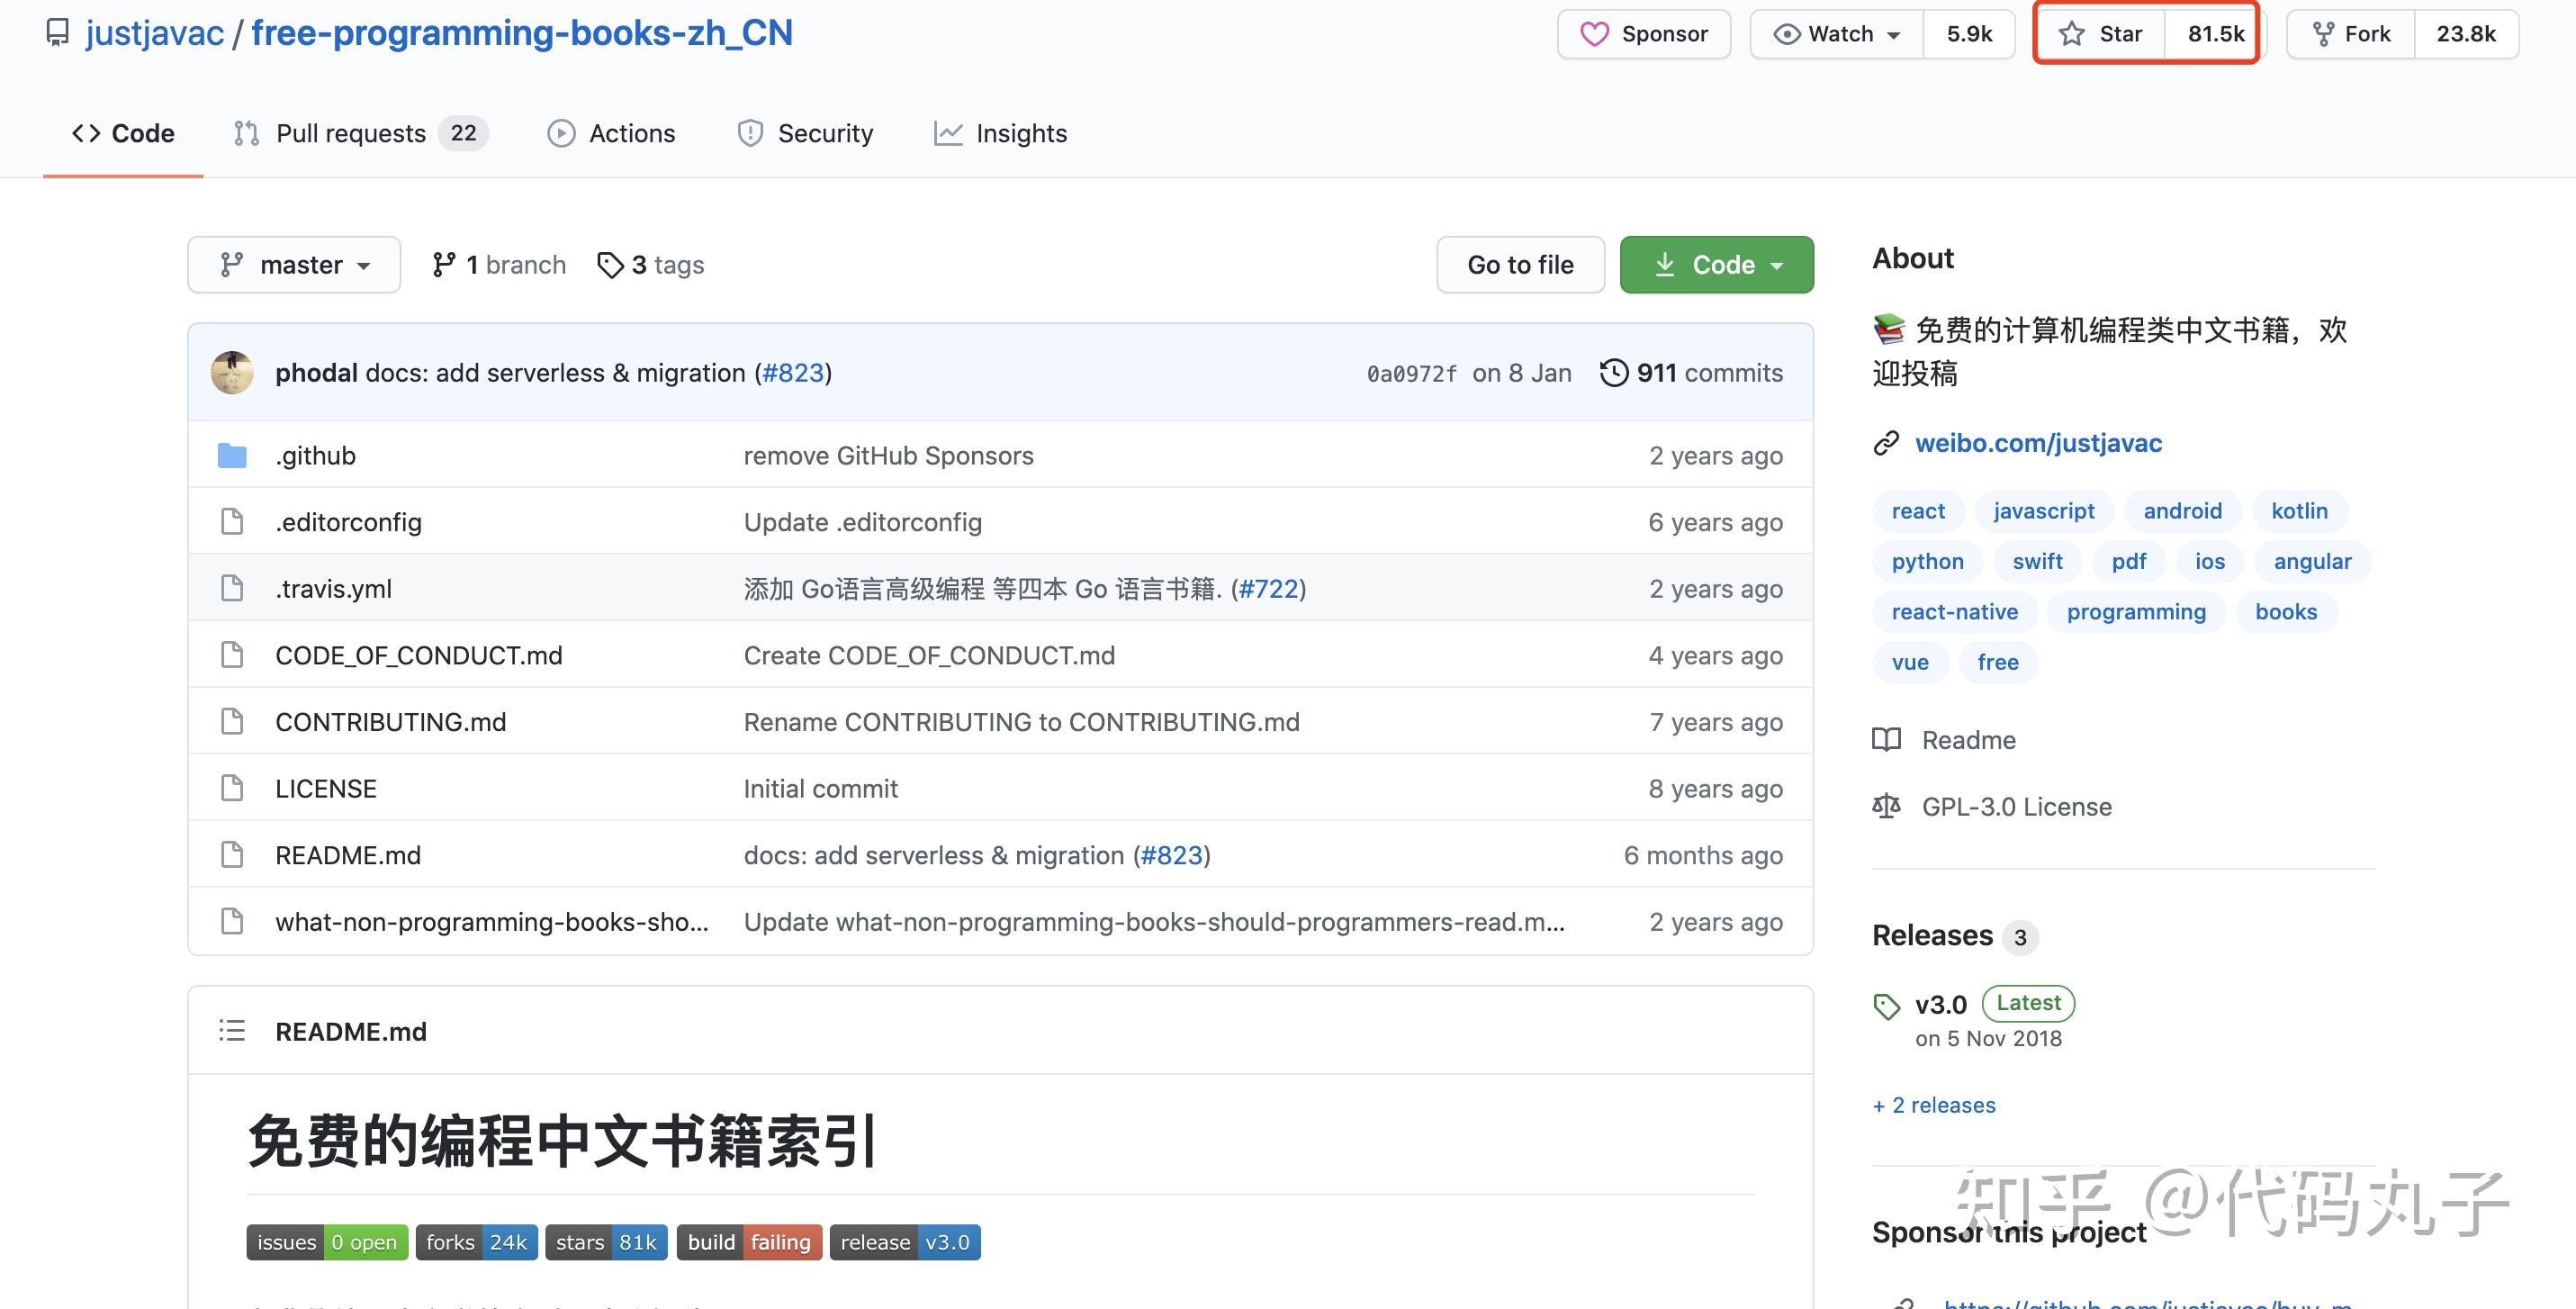Click the build failing badge
The width and height of the screenshot is (2576, 1309).
tap(749, 1242)
